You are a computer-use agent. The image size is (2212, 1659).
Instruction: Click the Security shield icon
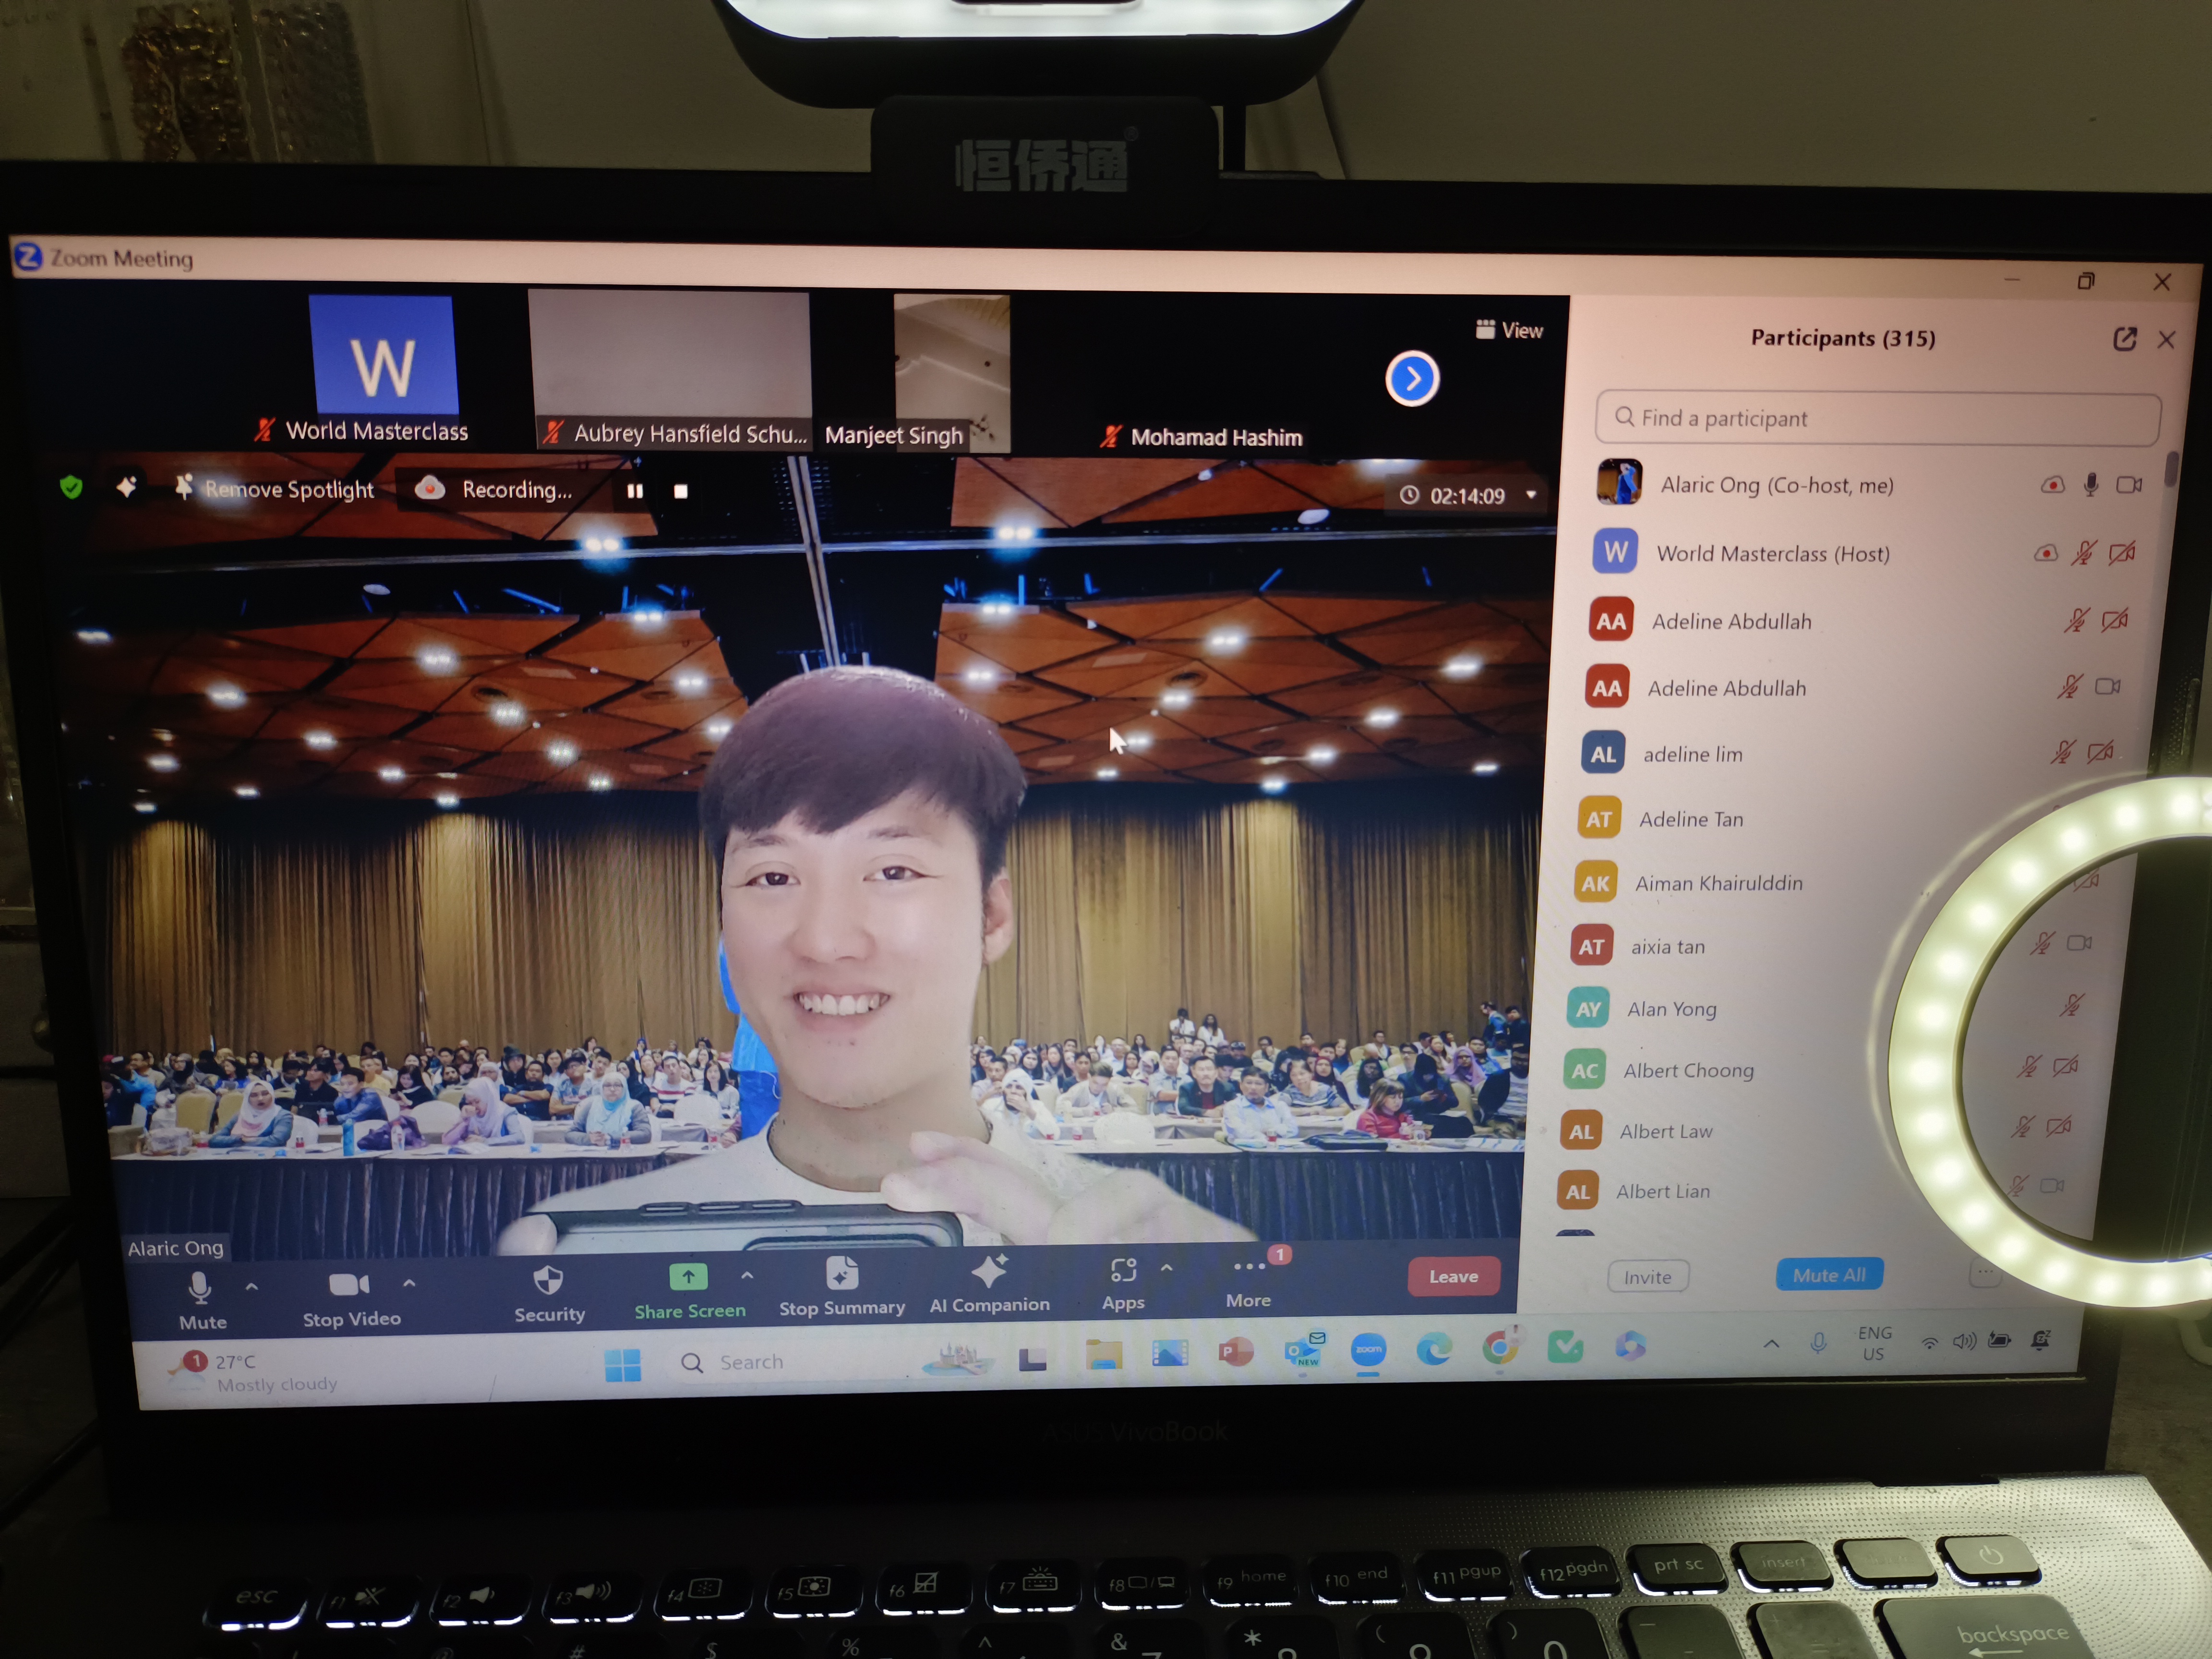pos(548,1280)
